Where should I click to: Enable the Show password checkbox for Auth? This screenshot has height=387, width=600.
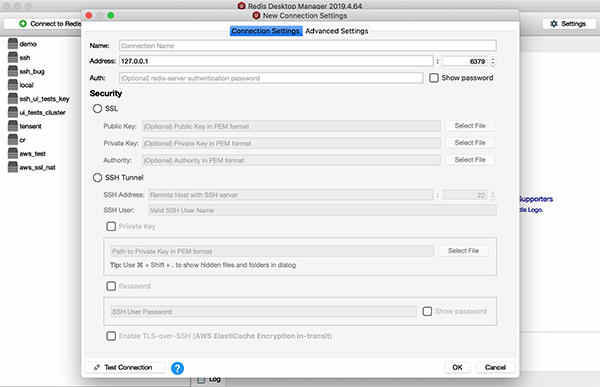[434, 78]
